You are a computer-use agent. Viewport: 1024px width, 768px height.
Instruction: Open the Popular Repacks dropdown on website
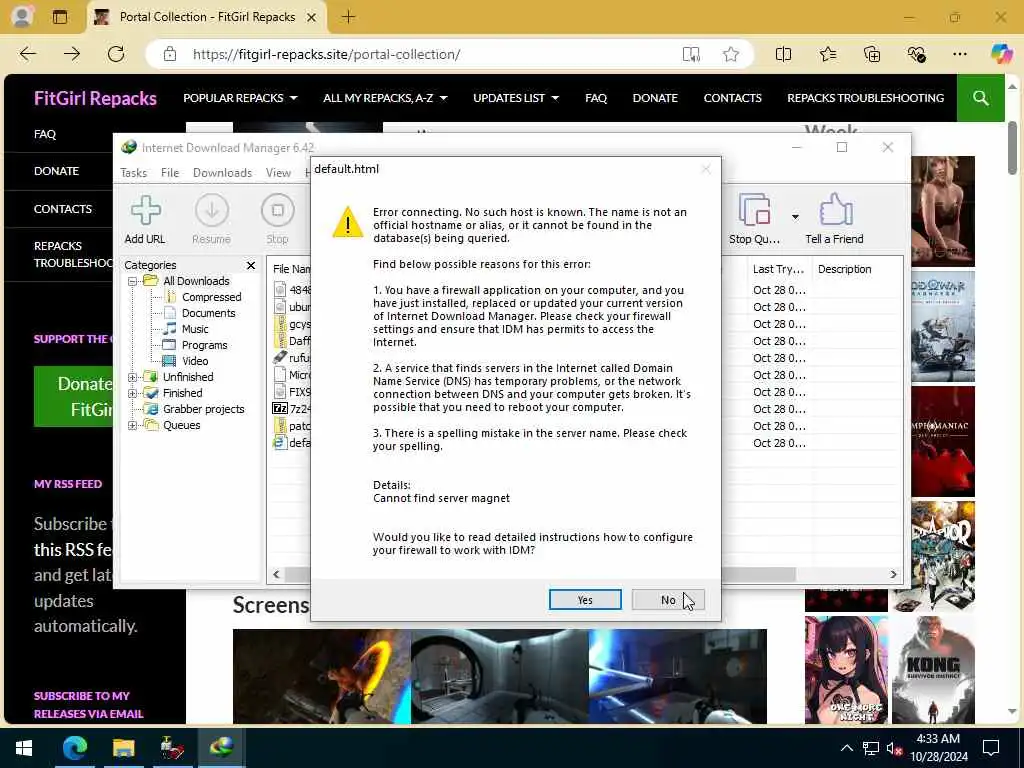240,98
